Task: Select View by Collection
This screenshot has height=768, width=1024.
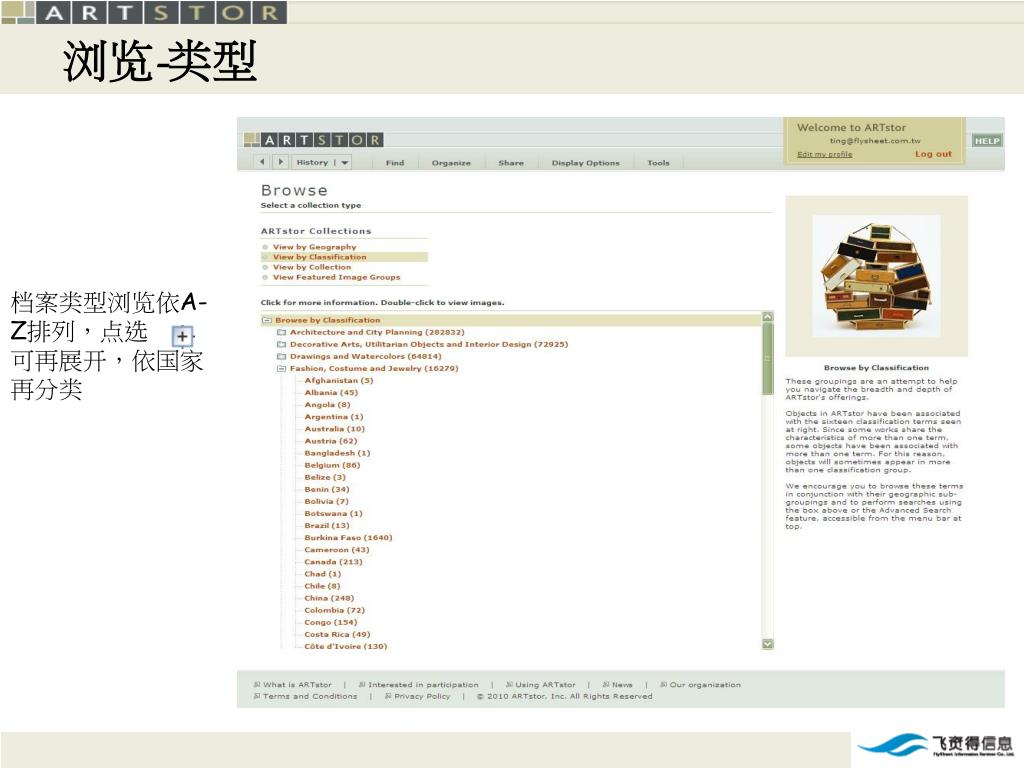Action: [312, 267]
